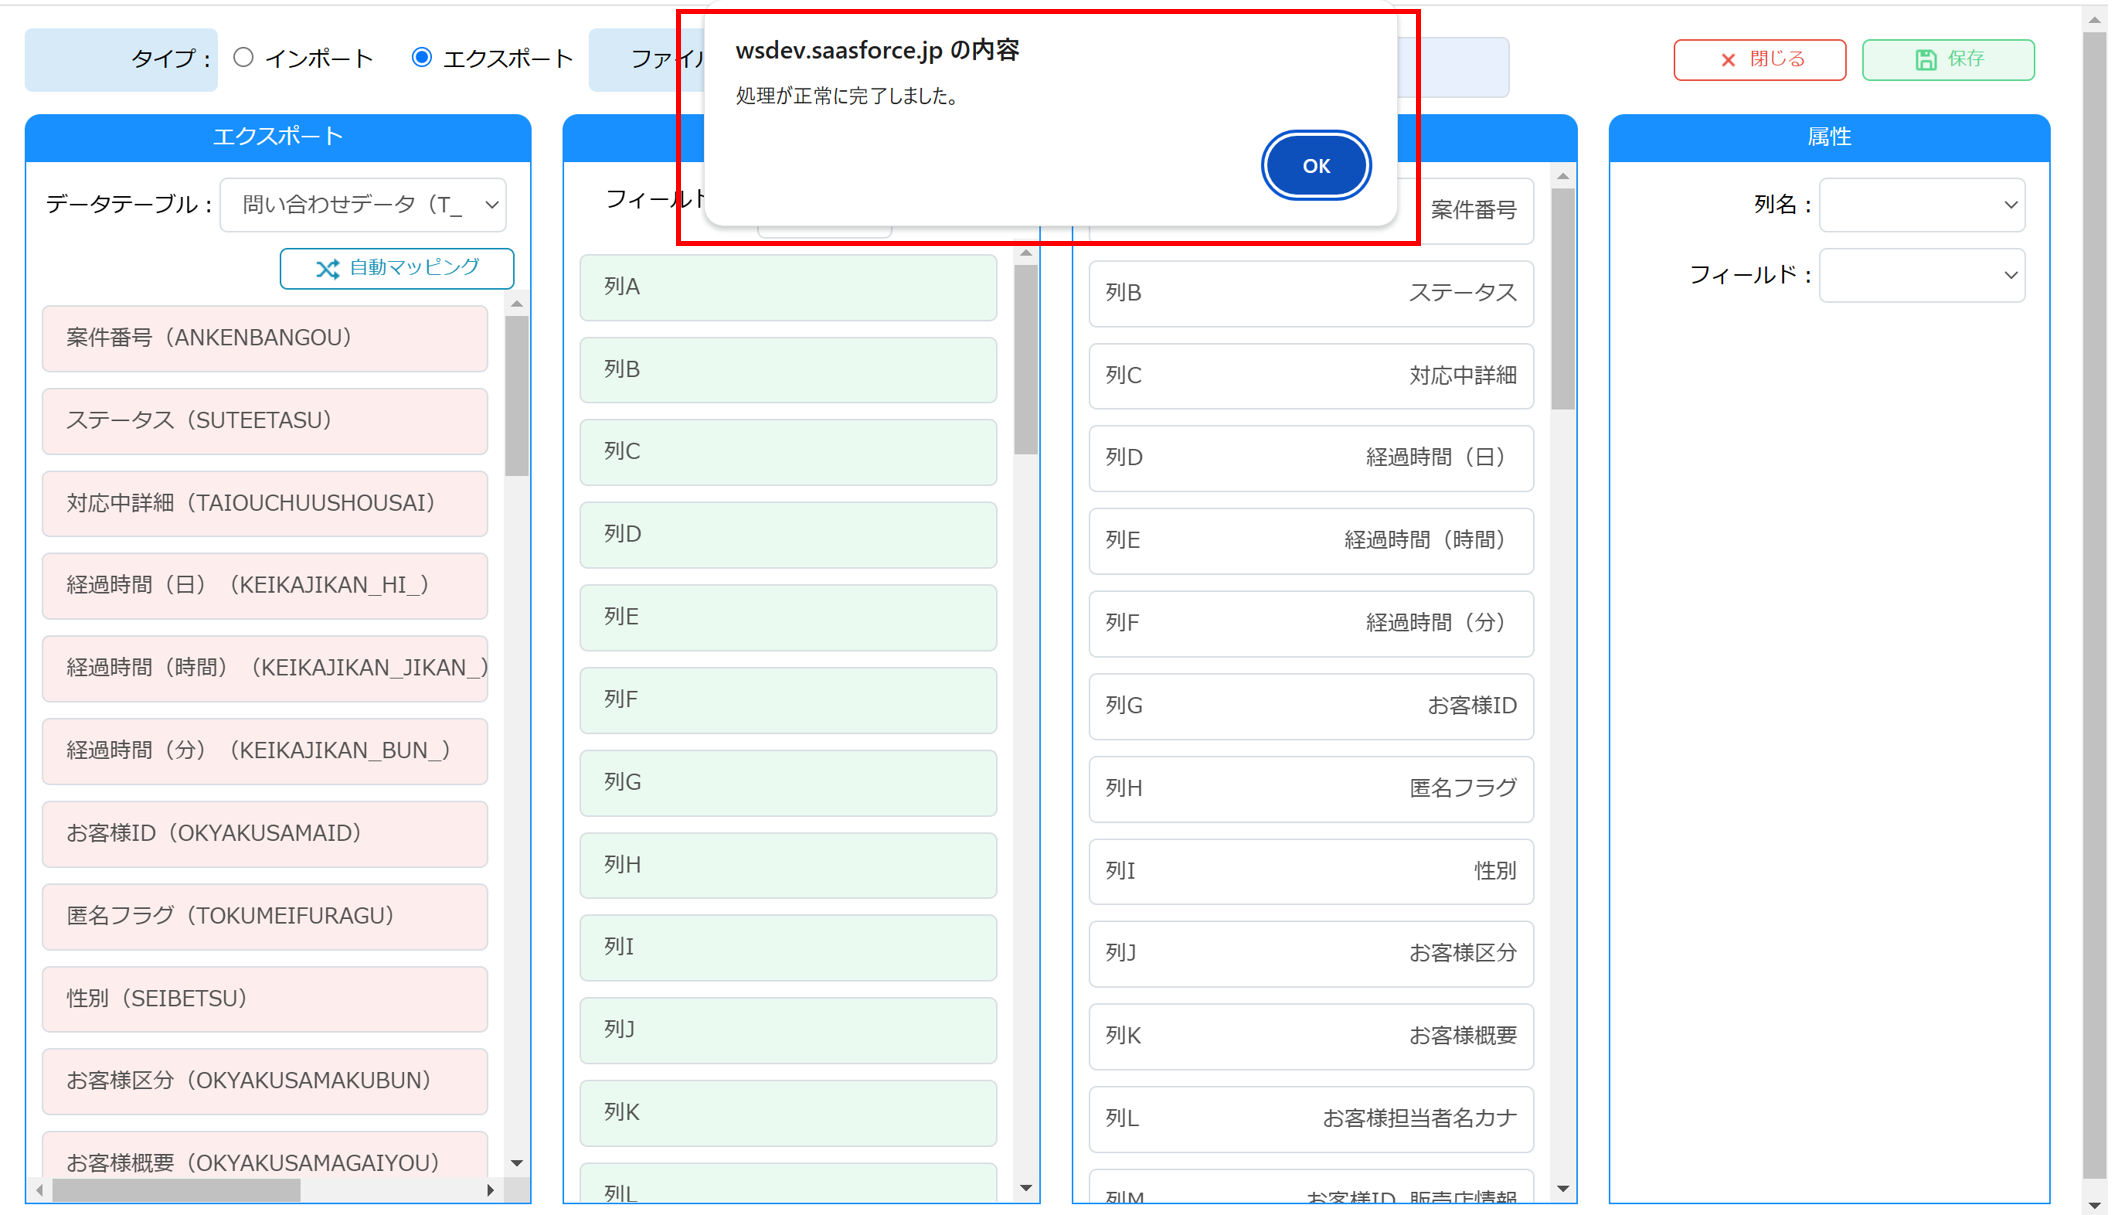
Task: Select mapped row 列D 経過時間（日）
Action: (x=1311, y=458)
